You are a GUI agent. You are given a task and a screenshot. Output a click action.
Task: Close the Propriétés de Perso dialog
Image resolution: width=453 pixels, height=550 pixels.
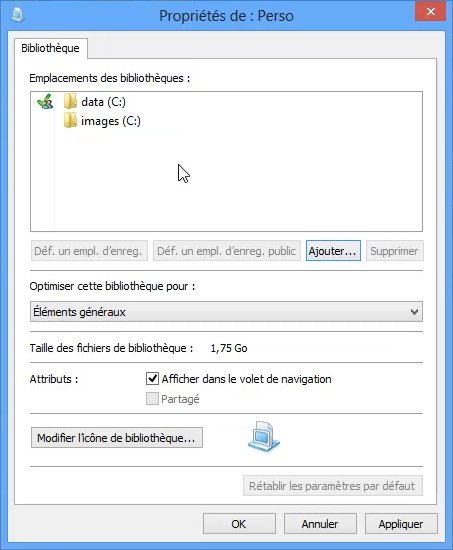431,12
